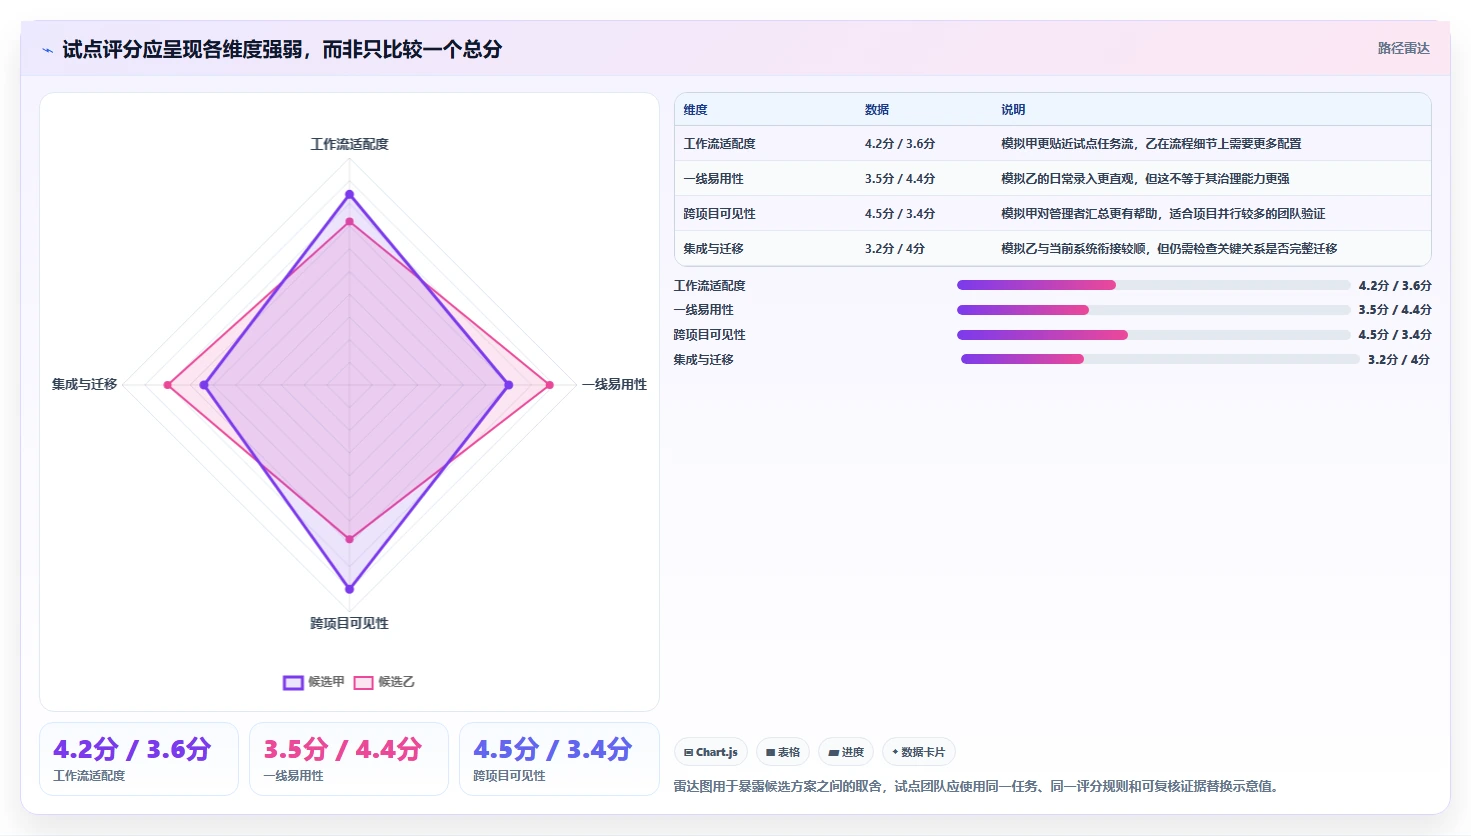
Task: Click the description starting 模拟甲对管理者汇总
Action: point(1163,214)
